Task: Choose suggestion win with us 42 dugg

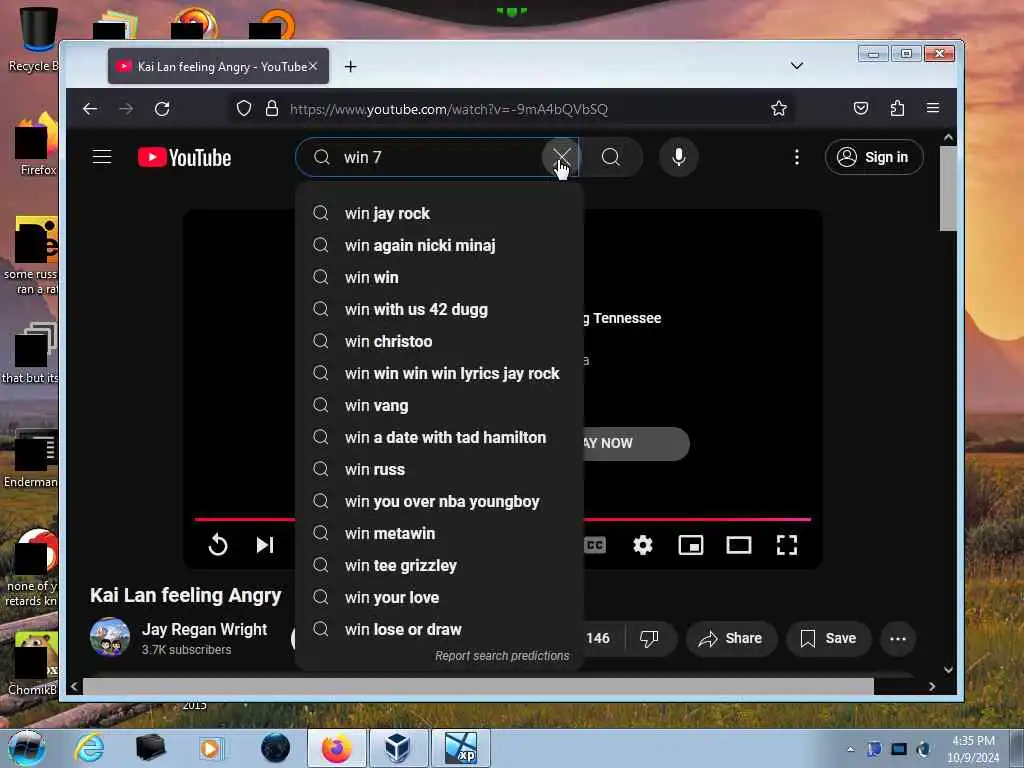Action: 439,309
